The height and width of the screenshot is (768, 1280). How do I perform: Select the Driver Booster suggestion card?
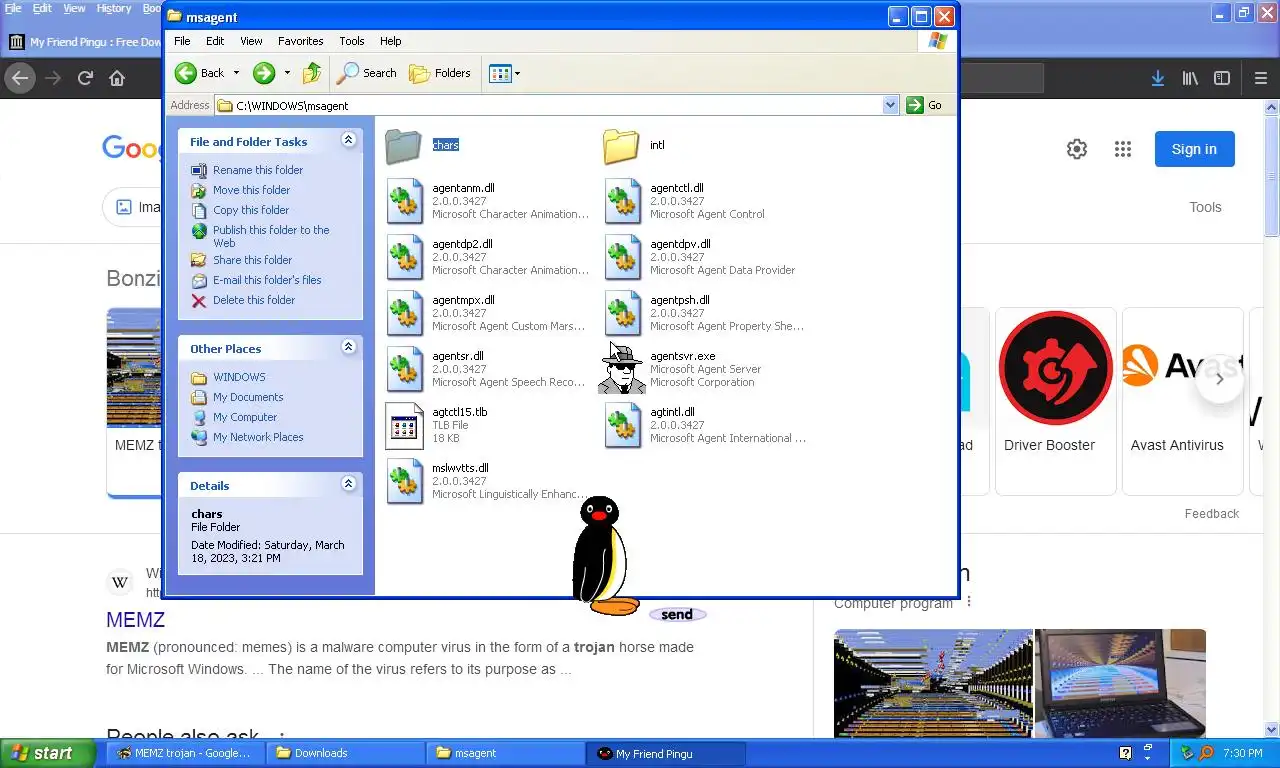coord(1055,401)
